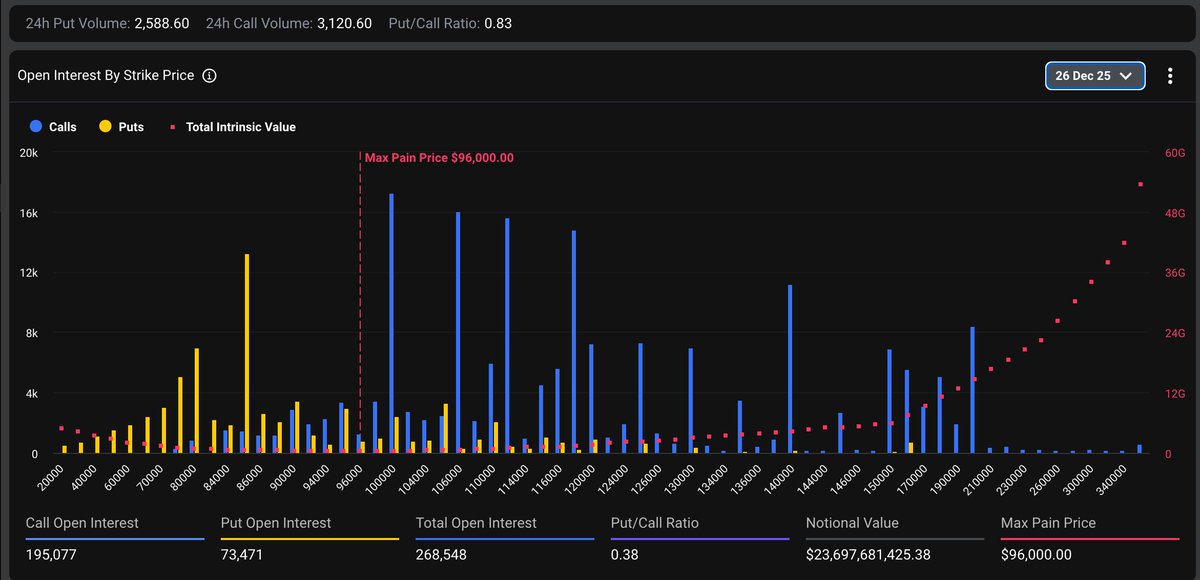Open the 26 Dec 25 expiry dropdown
Viewport: 1200px width, 580px height.
point(1094,76)
